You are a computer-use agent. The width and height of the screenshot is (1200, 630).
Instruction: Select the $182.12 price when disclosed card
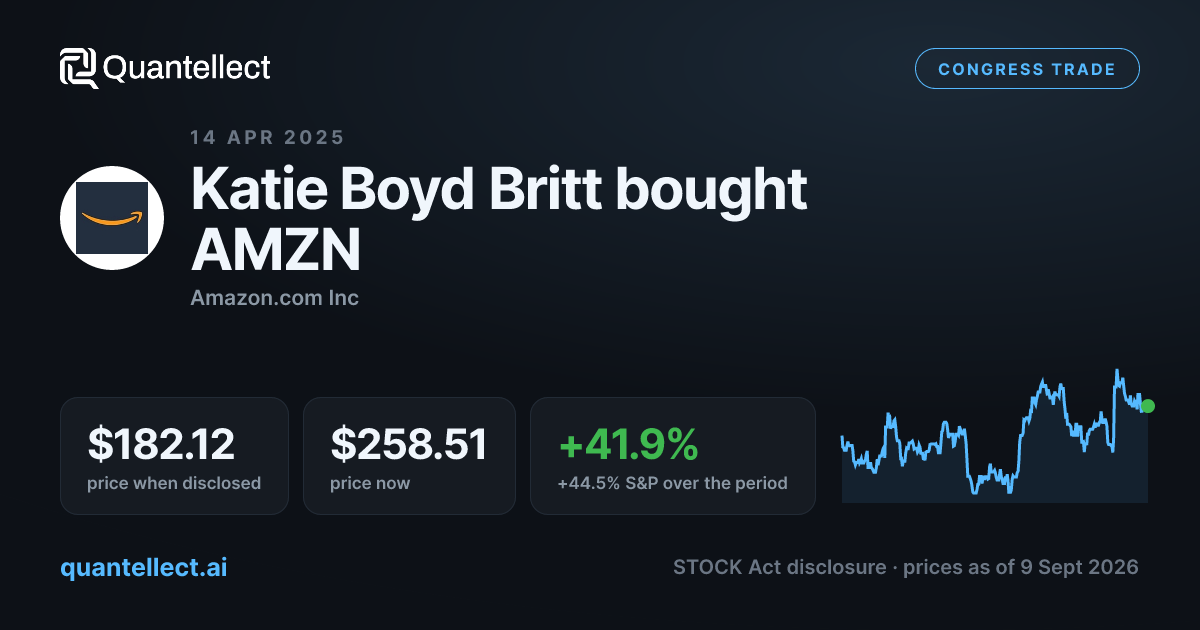pos(174,456)
